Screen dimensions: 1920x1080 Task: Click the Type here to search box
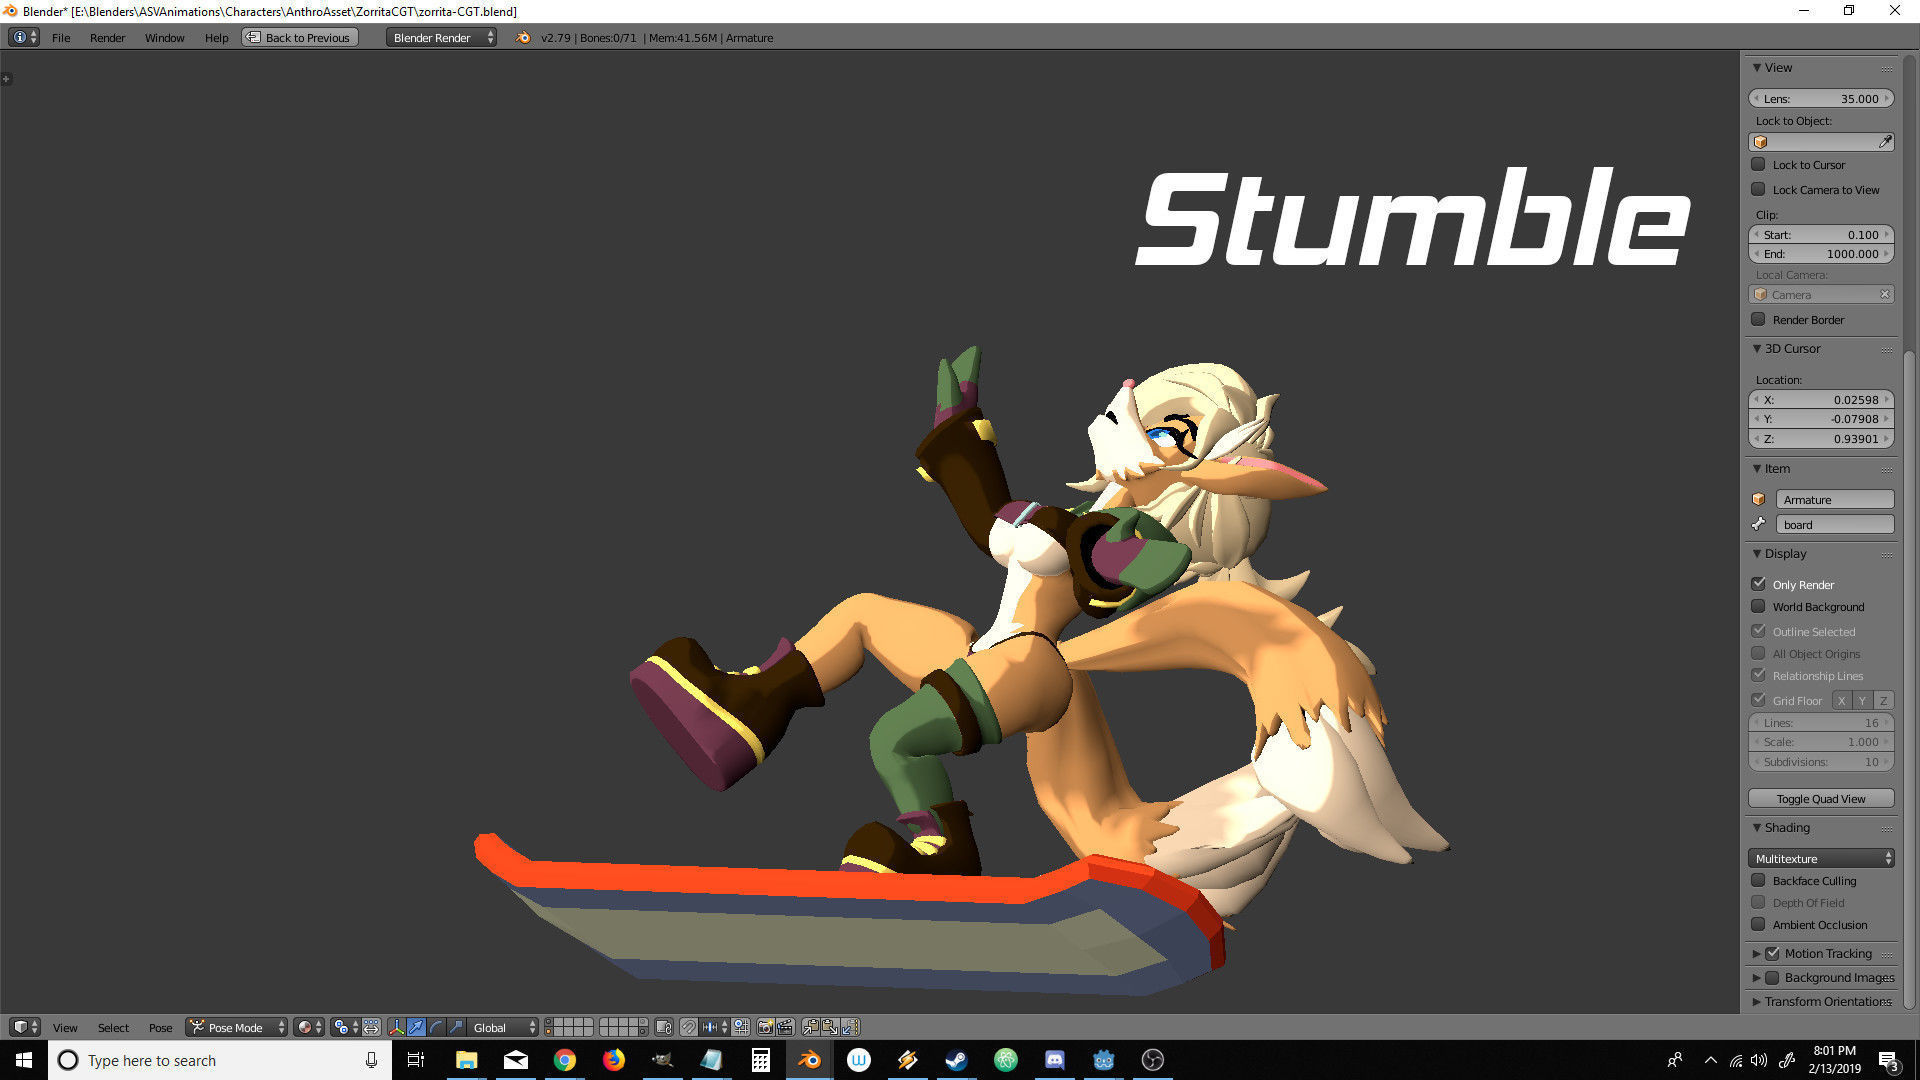point(220,1060)
